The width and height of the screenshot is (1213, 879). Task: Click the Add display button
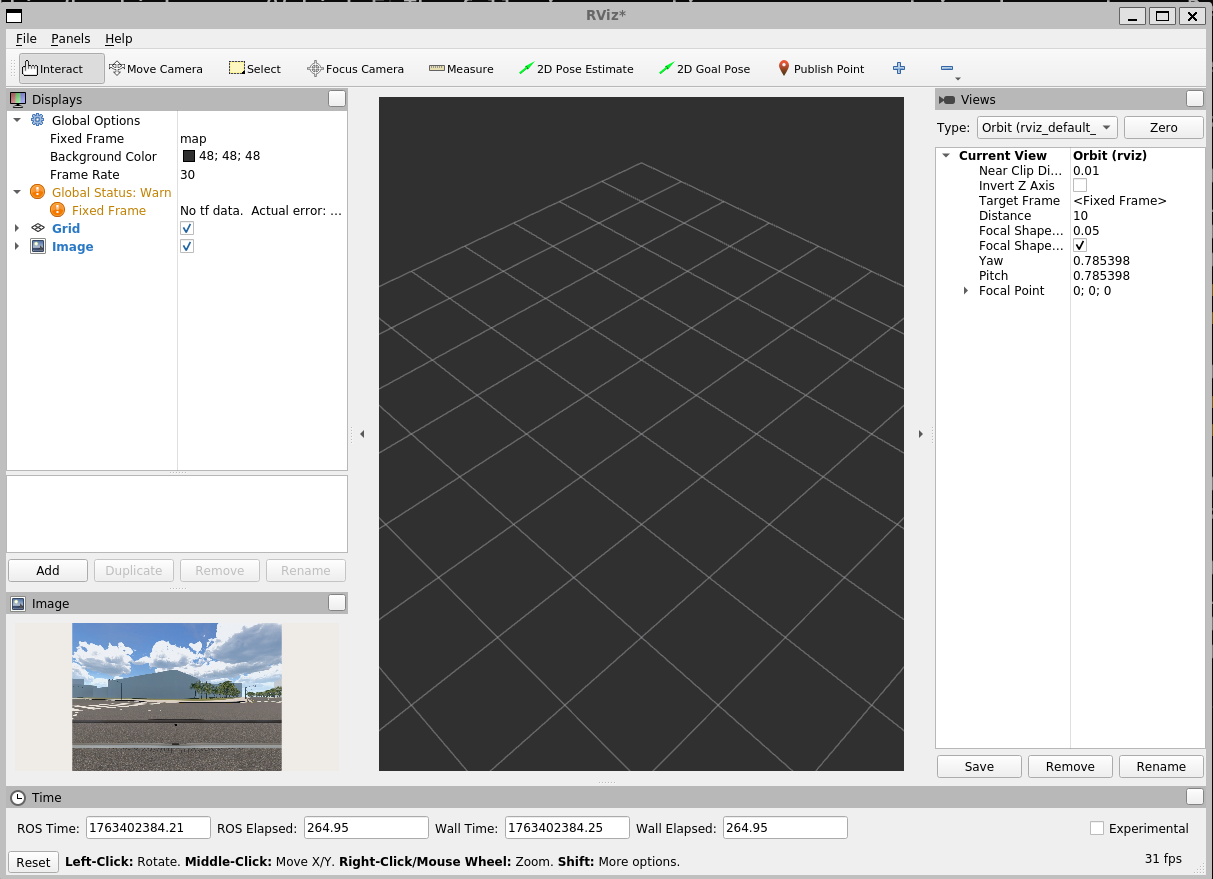48,571
